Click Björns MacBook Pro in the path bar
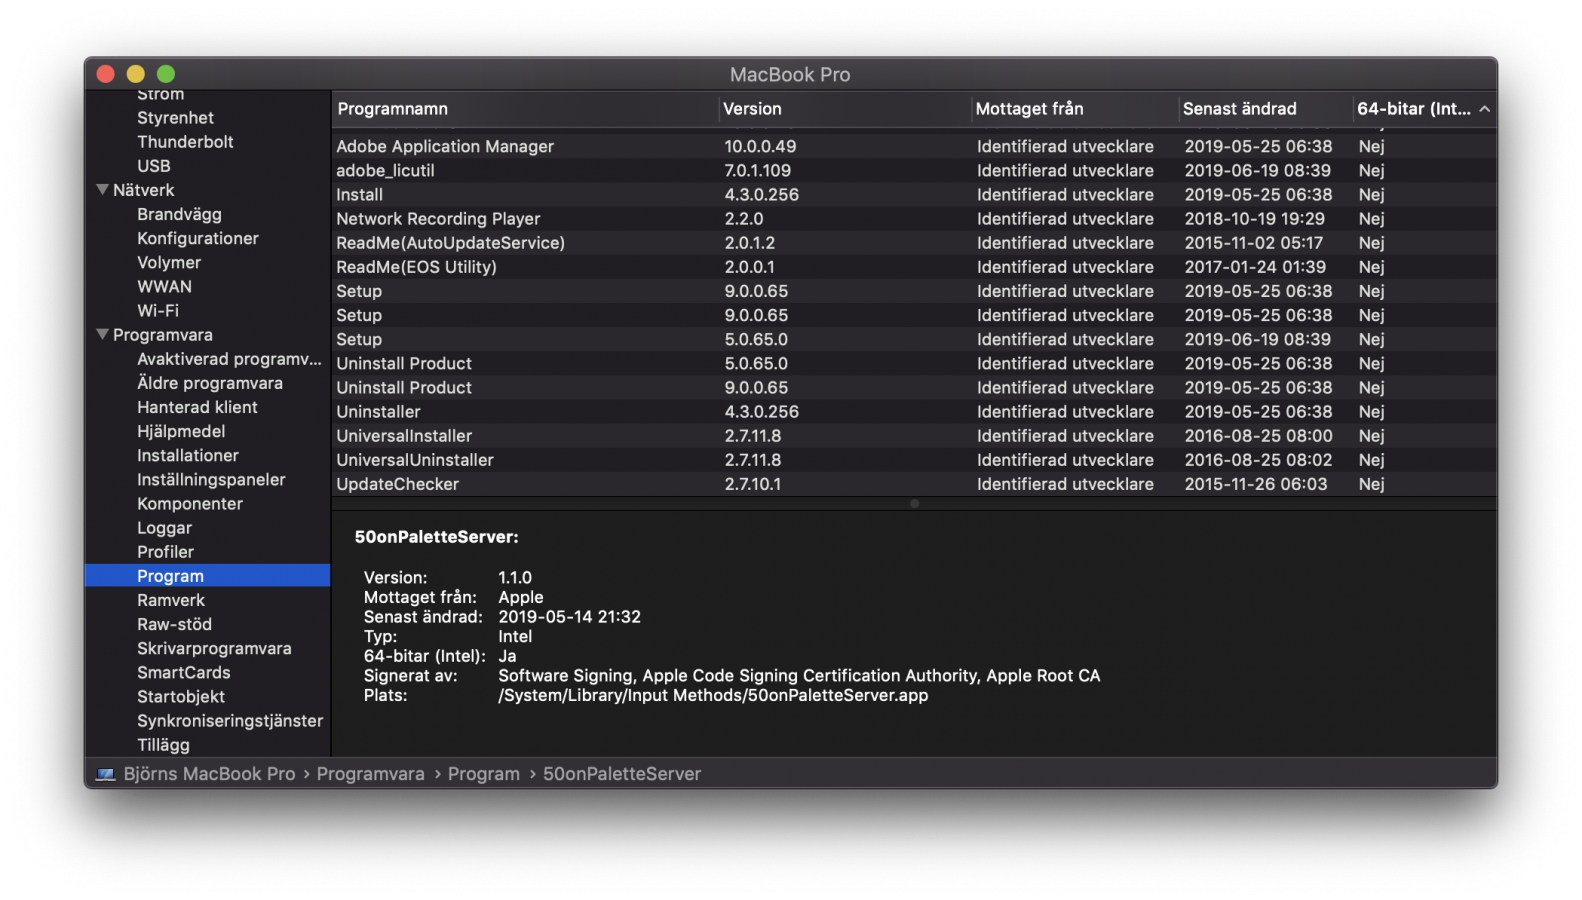1582x900 pixels. [x=209, y=774]
